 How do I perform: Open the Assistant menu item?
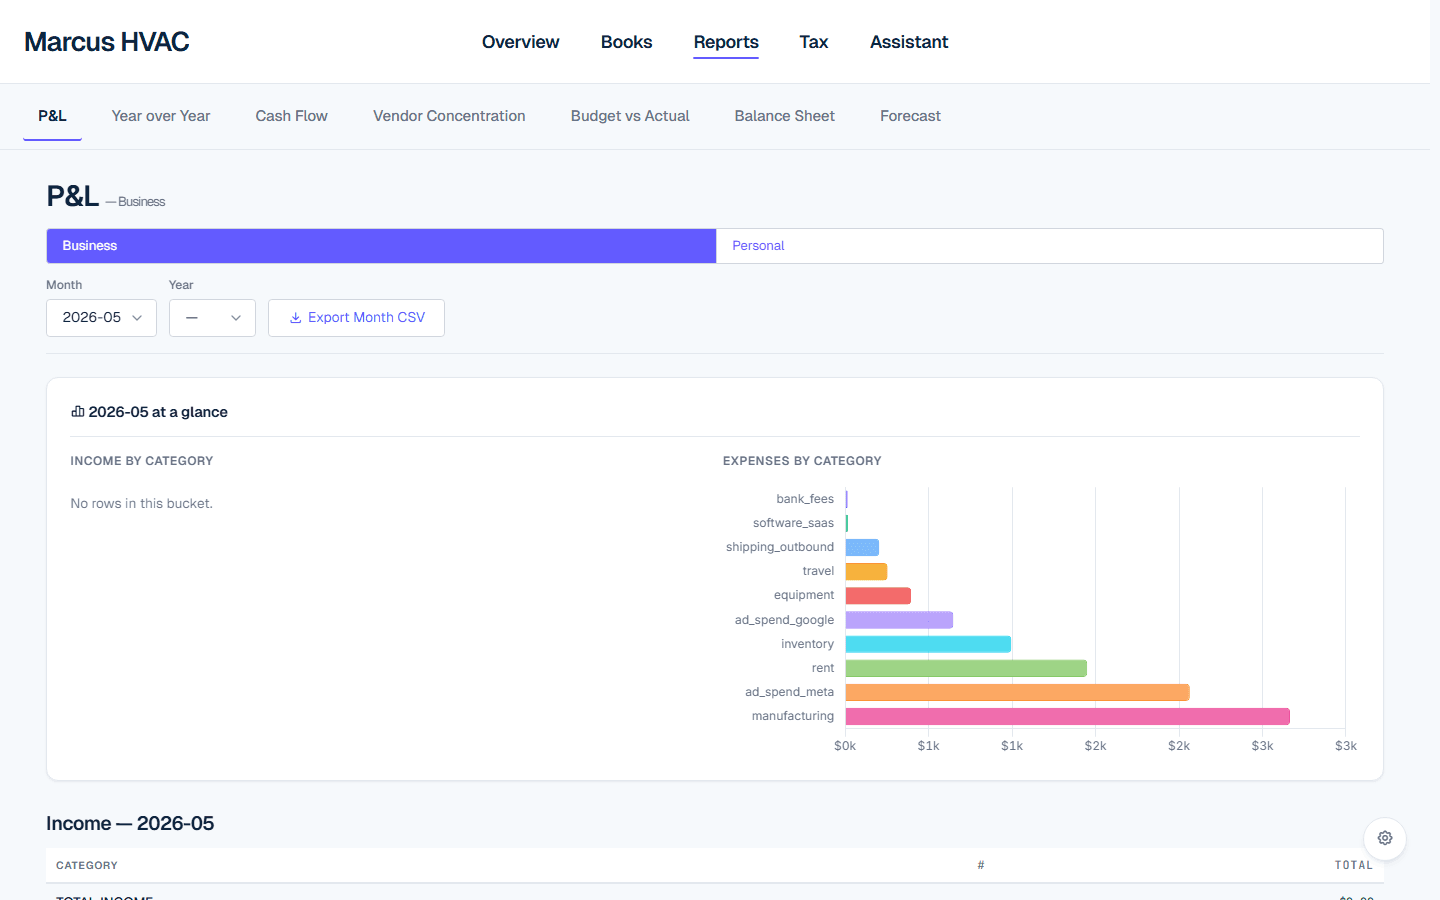(909, 42)
